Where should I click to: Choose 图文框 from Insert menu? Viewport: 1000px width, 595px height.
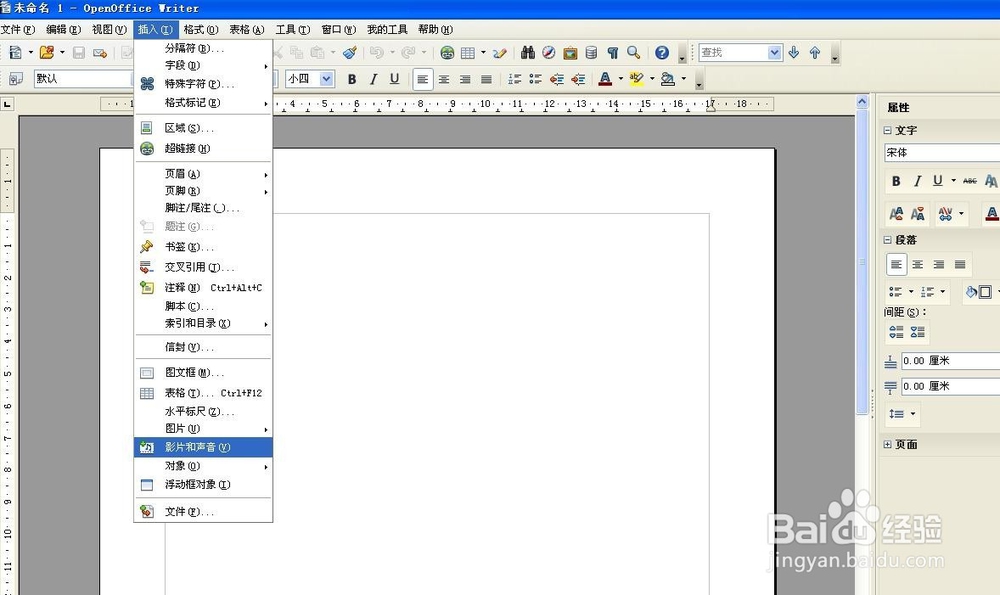(x=203, y=372)
